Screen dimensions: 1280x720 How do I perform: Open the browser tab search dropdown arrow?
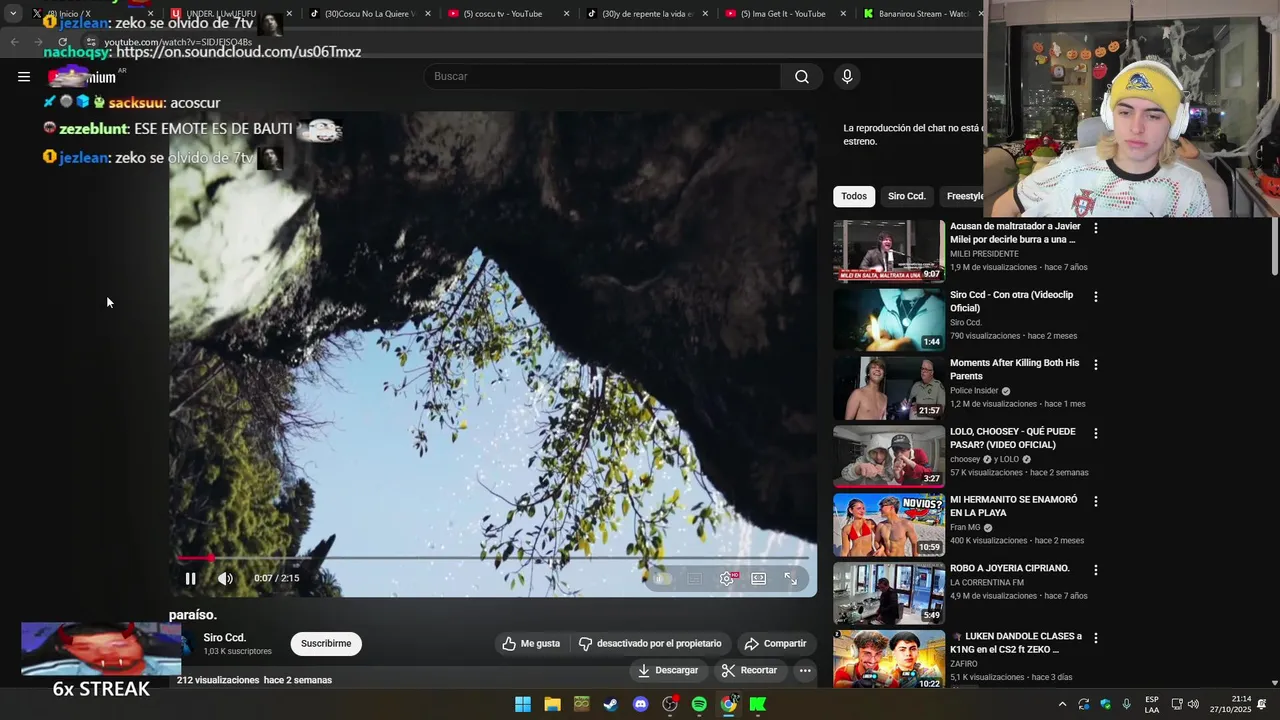click(13, 14)
